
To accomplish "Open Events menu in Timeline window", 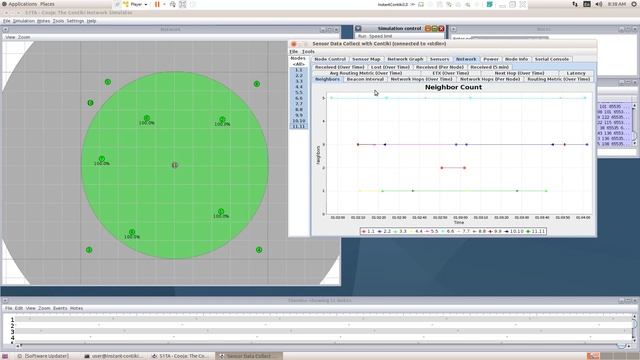I will point(60,308).
